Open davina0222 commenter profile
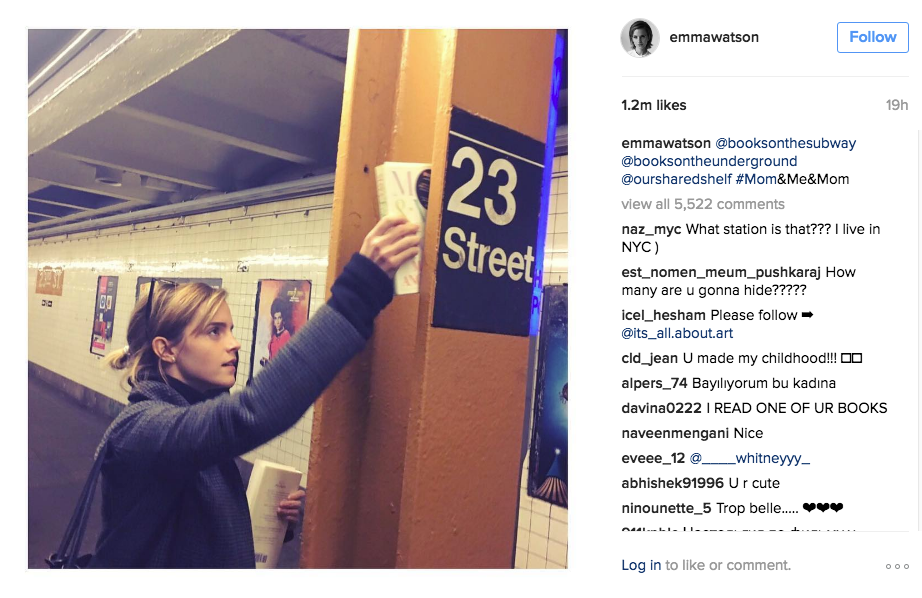922x598 pixels. tap(662, 408)
